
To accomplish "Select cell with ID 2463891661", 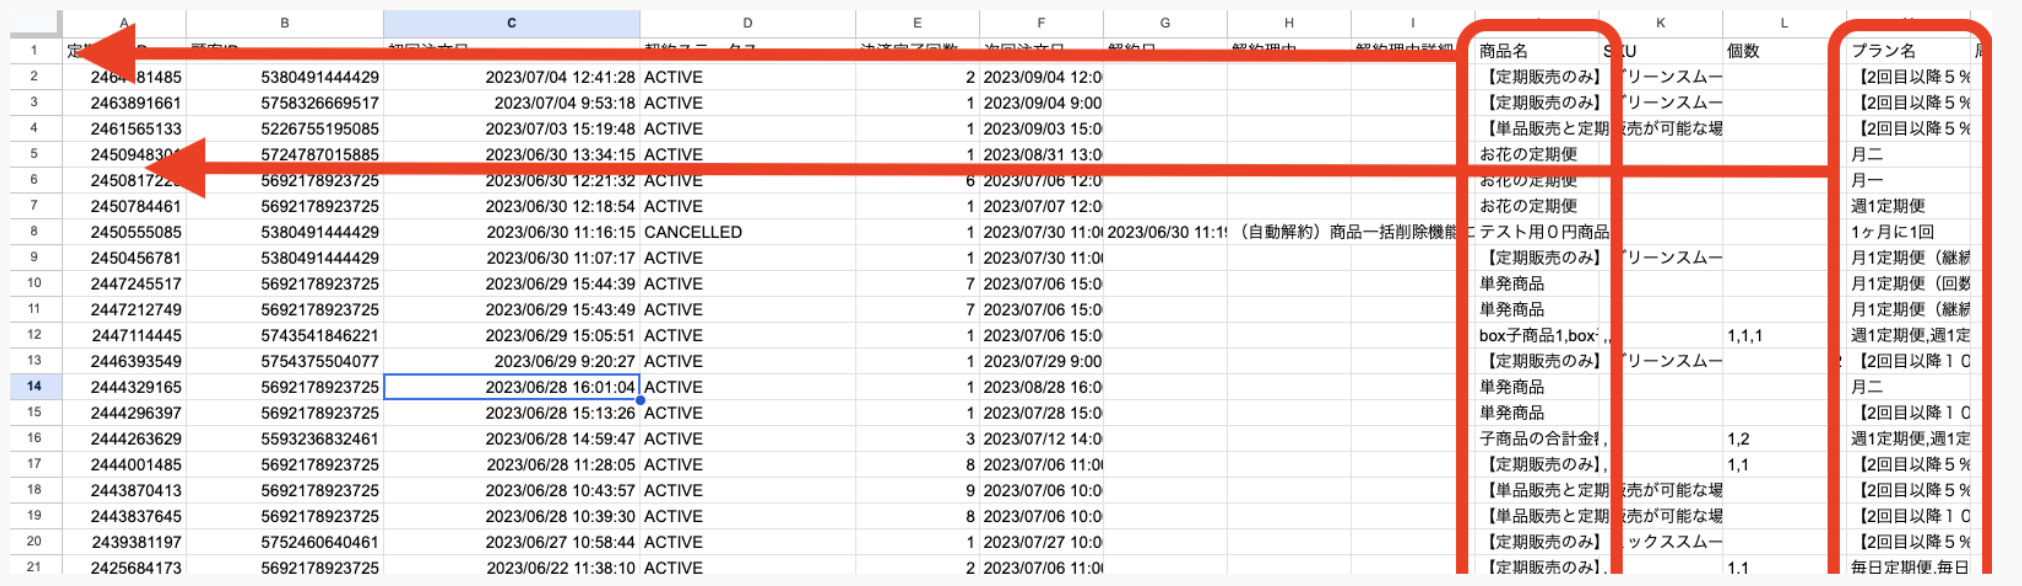I will 124,103.
